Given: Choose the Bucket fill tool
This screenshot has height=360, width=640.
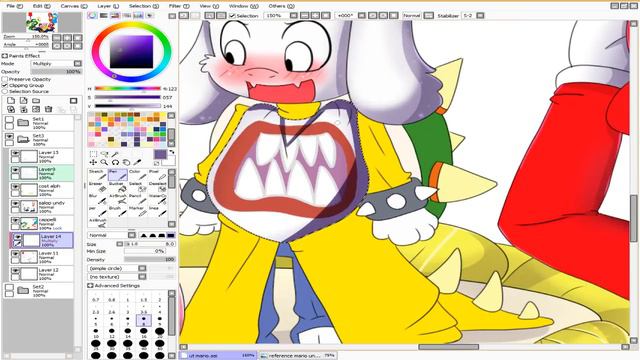Looking at the screenshot, I should 118,187.
